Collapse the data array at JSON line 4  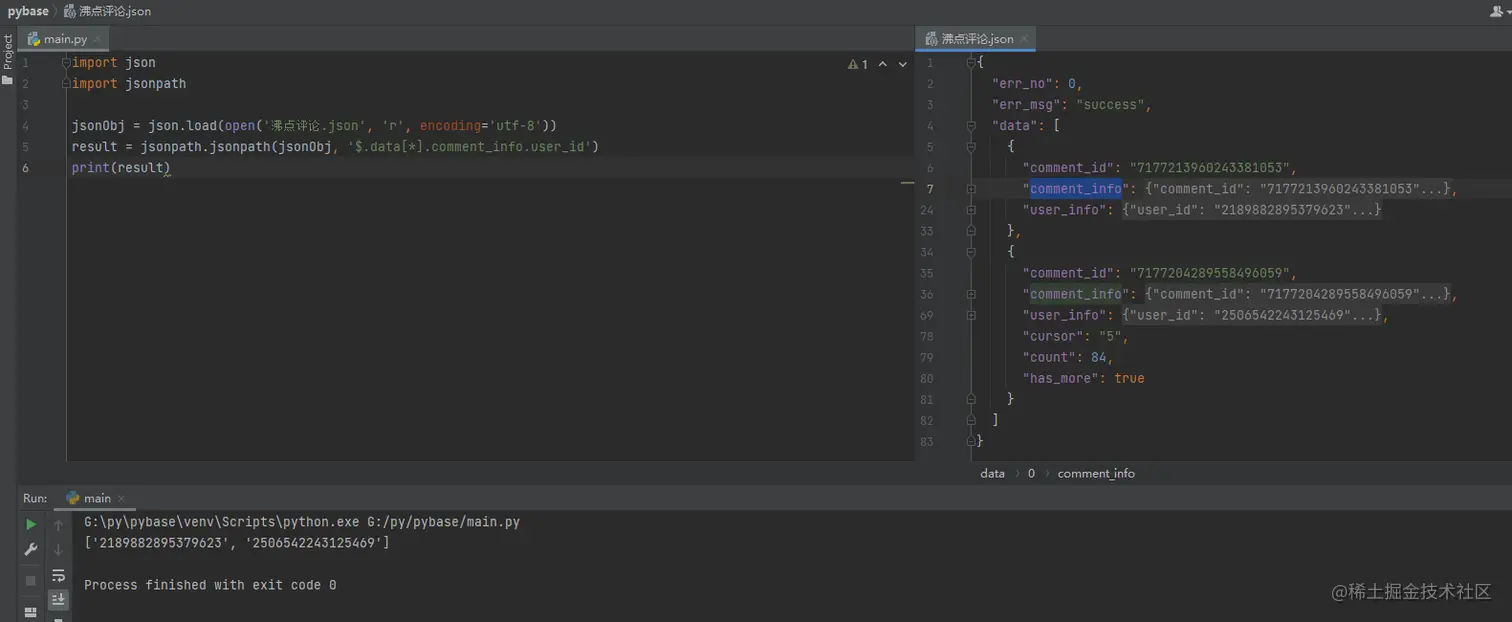pyautogui.click(x=971, y=126)
